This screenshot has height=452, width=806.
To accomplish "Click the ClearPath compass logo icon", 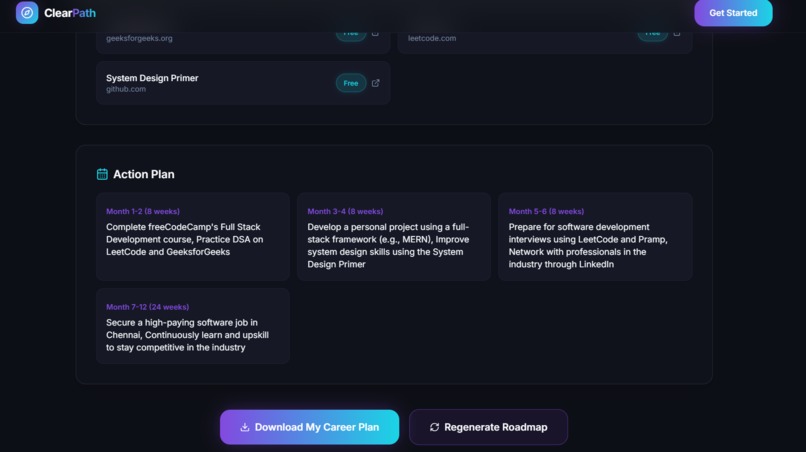I will (27, 12).
